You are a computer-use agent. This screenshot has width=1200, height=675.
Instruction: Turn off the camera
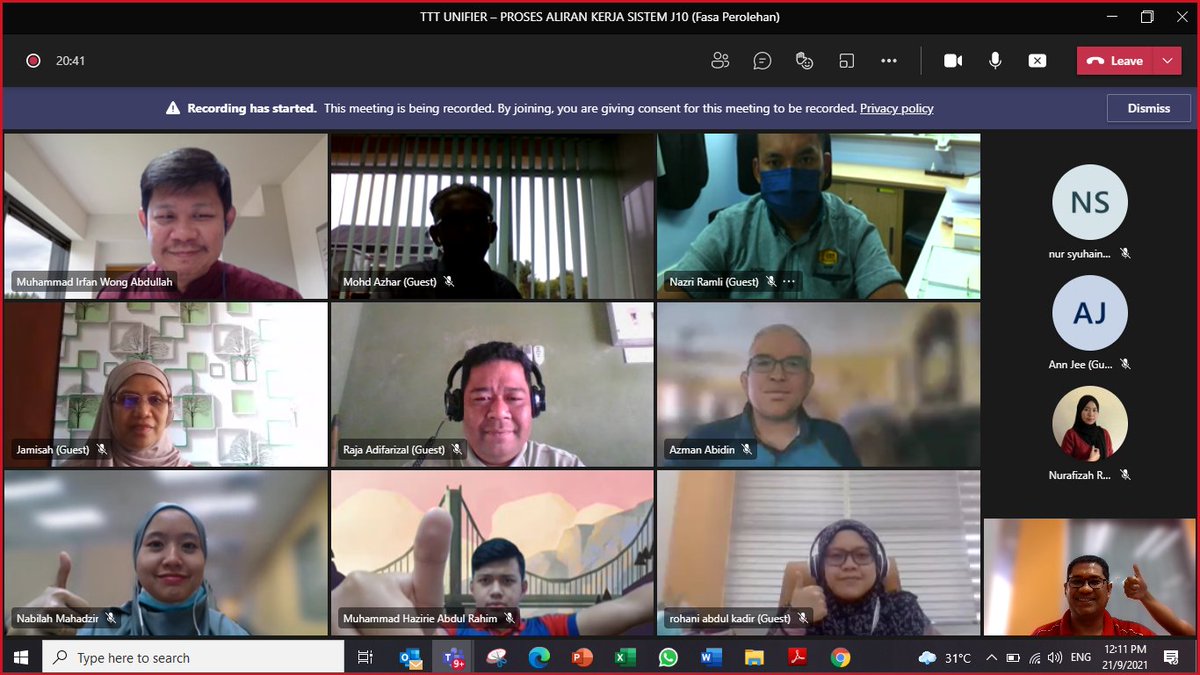[x=953, y=60]
